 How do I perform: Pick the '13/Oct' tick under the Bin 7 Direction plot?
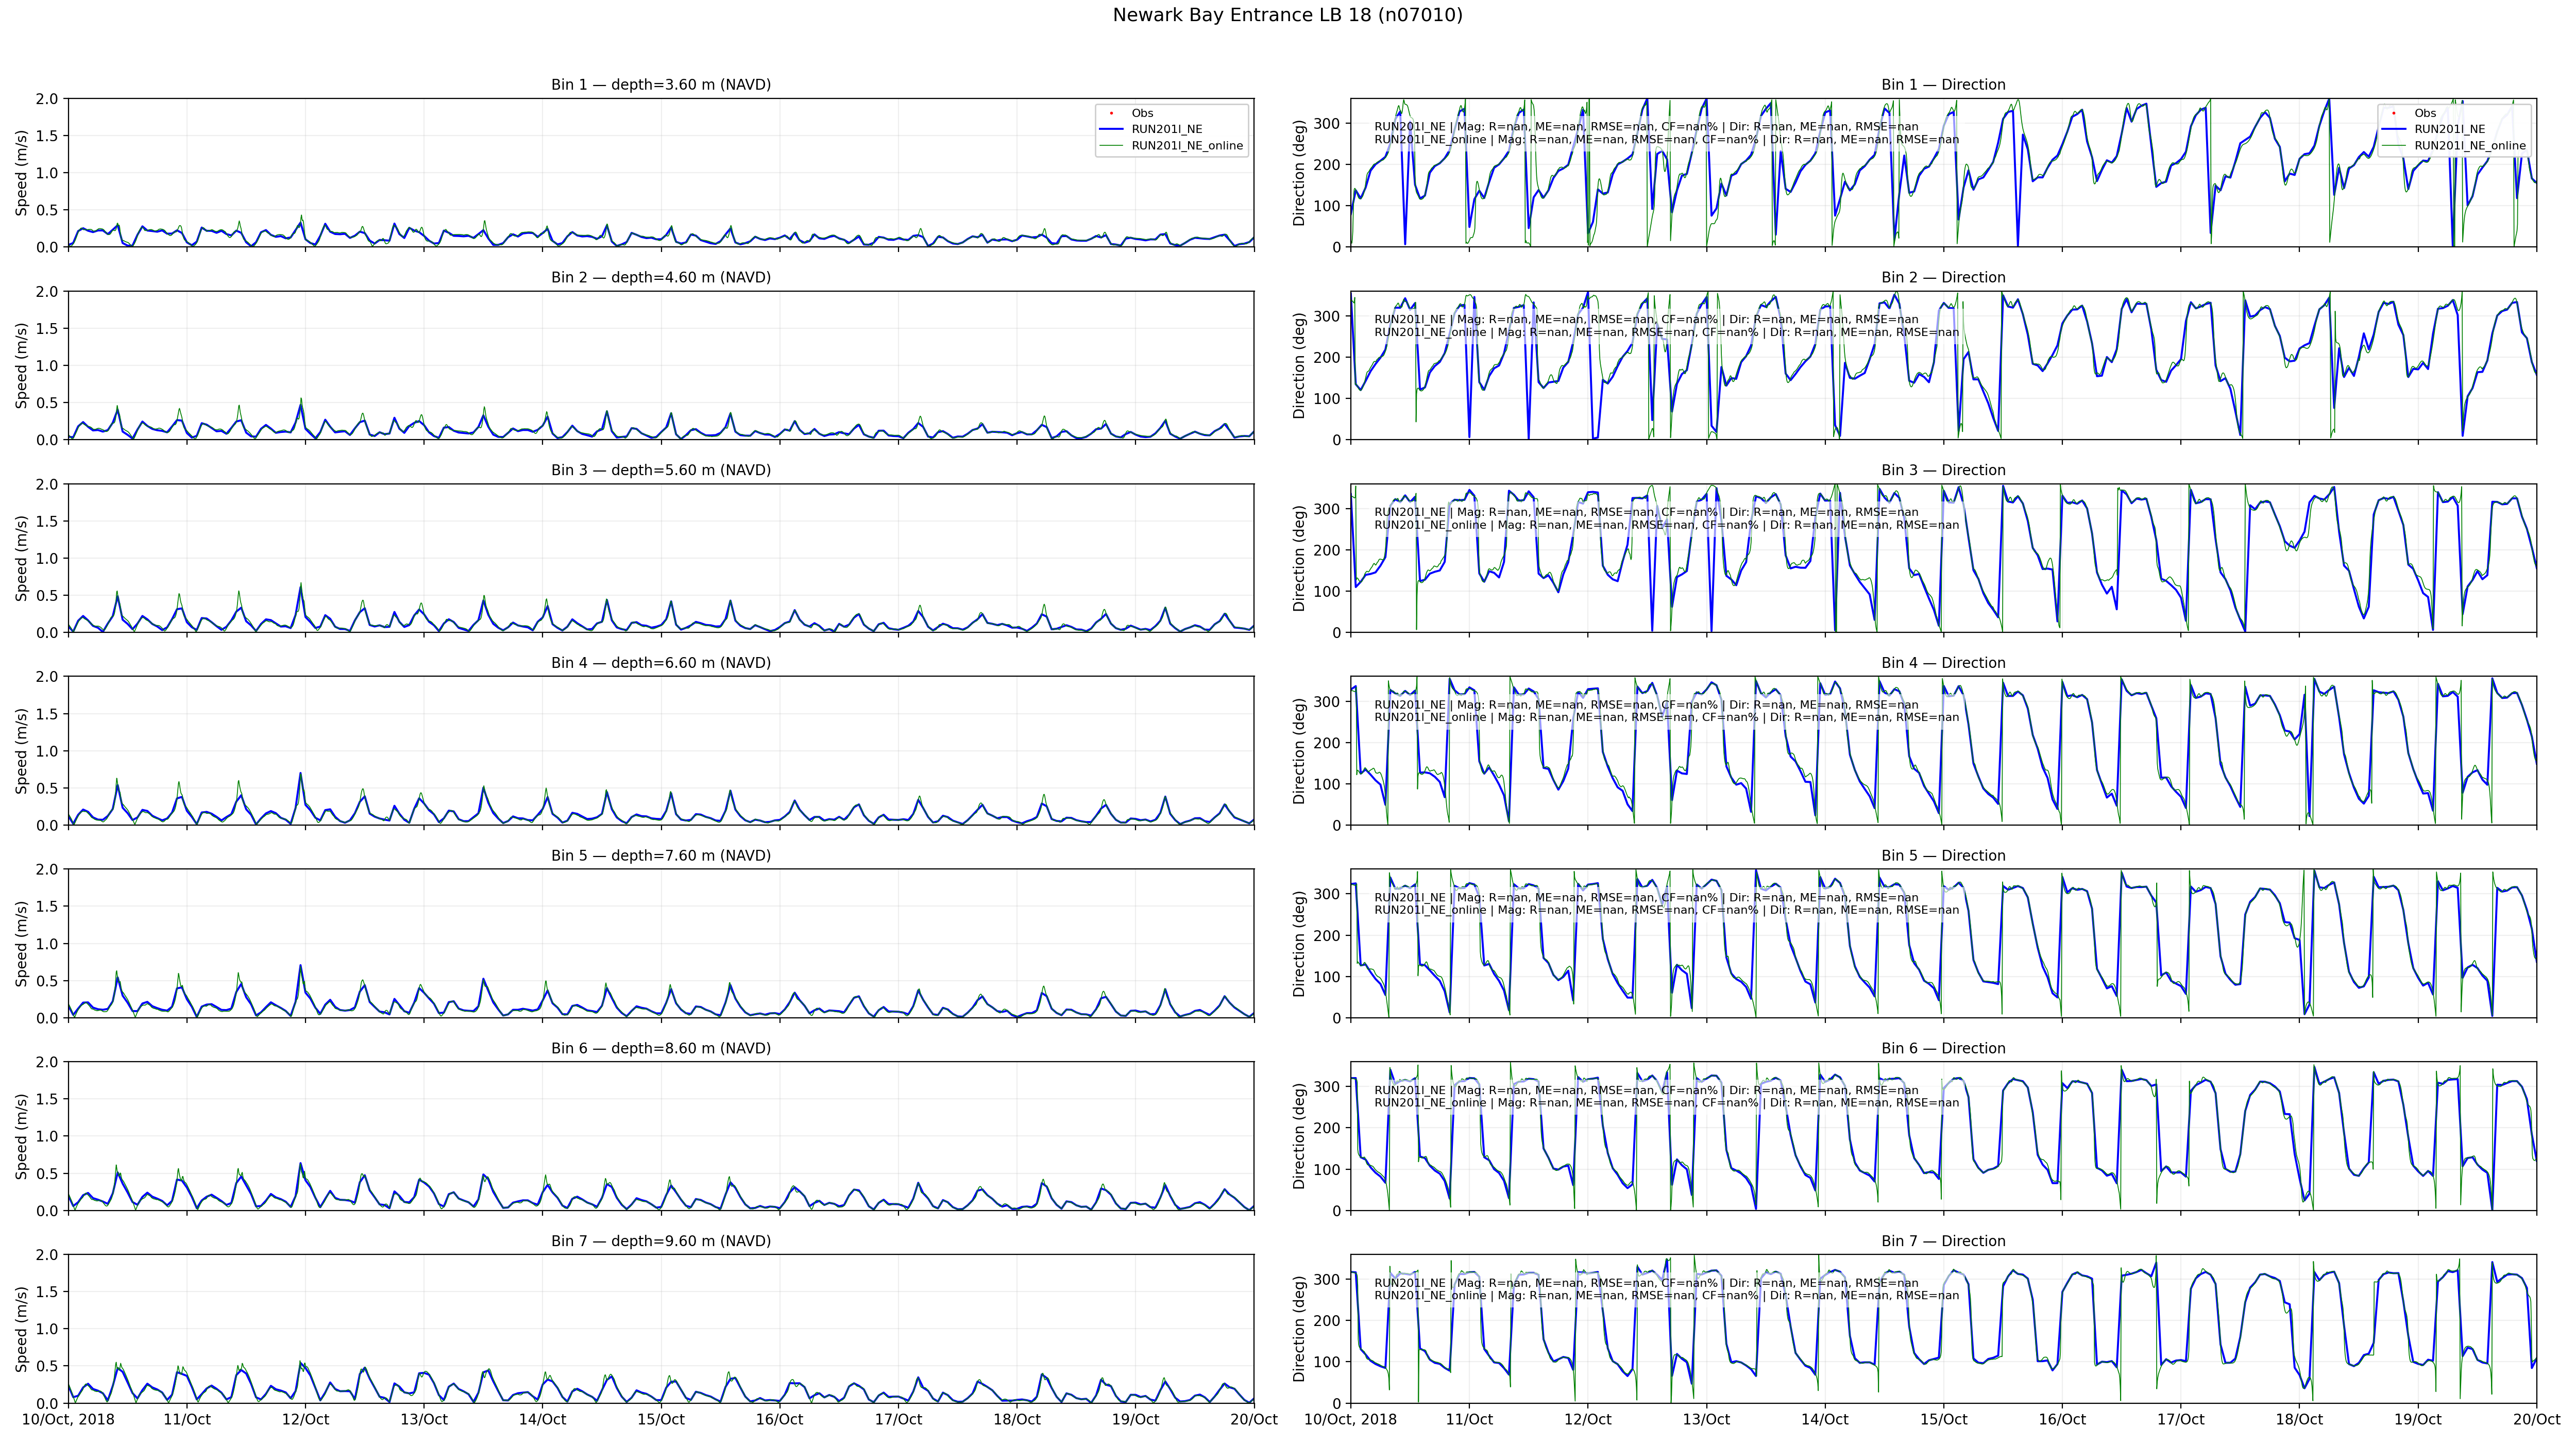[1706, 1420]
